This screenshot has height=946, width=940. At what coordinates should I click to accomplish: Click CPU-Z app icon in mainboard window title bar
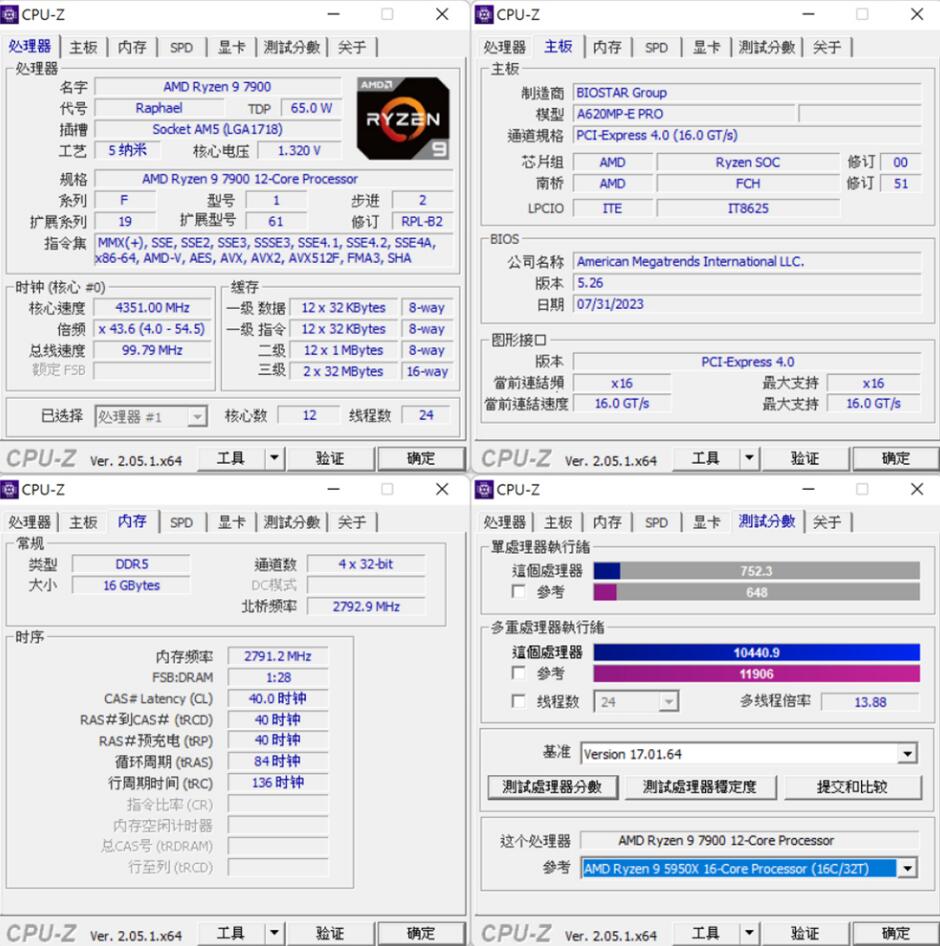click(484, 14)
